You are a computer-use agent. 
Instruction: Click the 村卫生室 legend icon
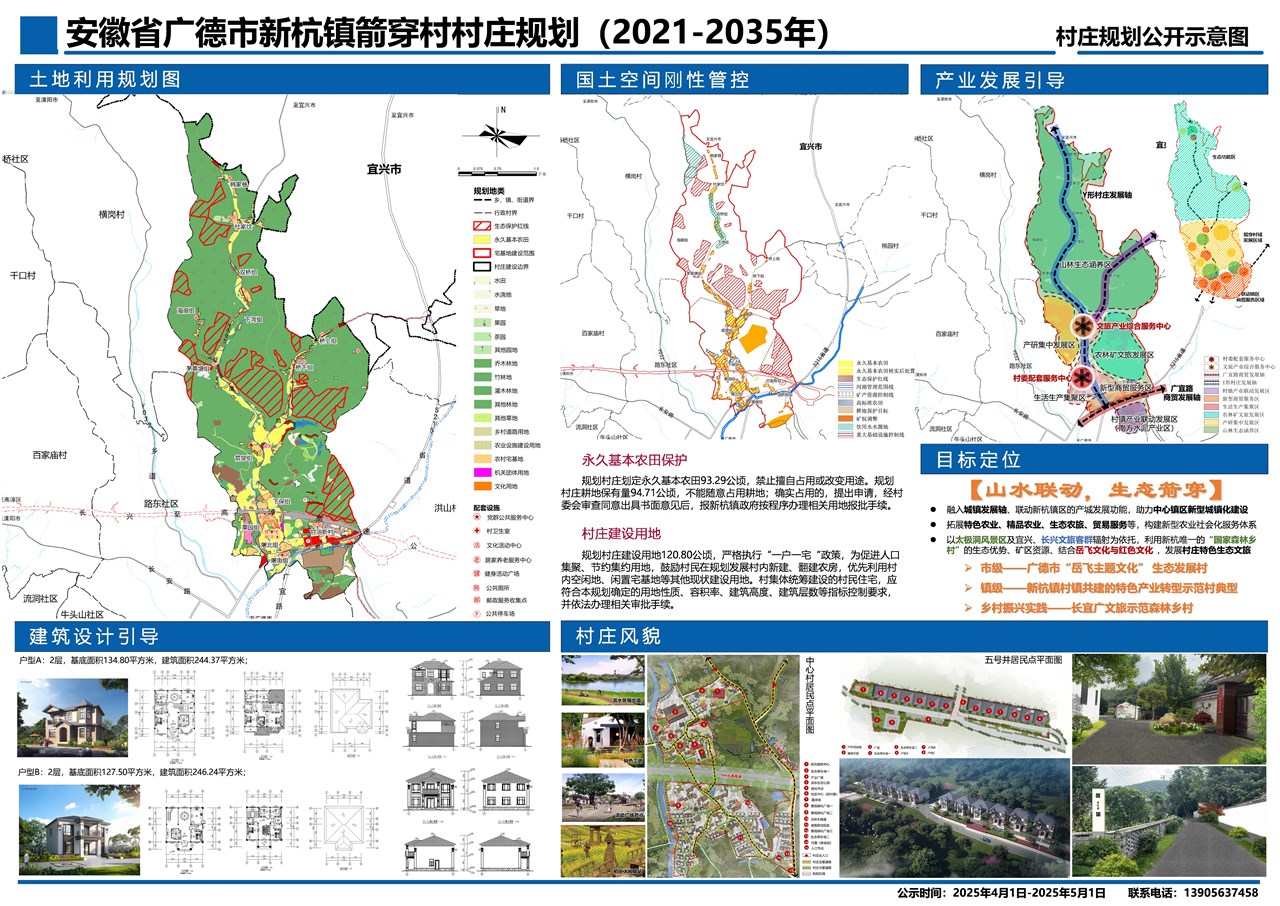click(x=476, y=532)
